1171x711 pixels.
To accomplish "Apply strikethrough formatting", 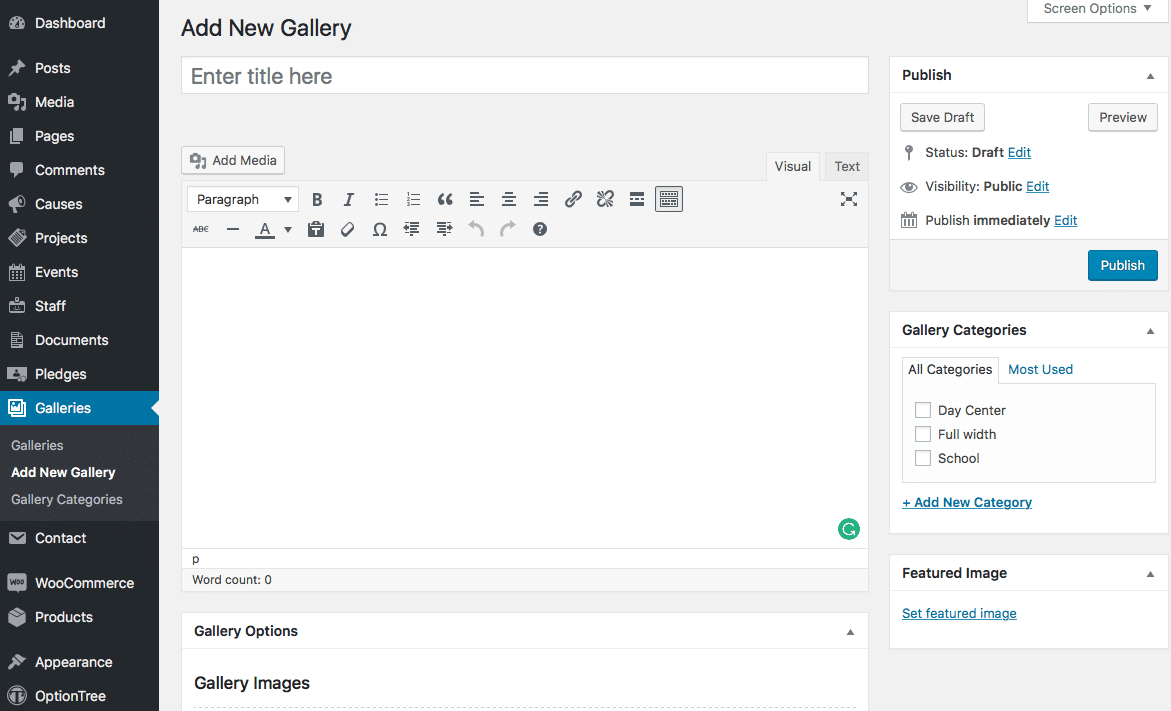I will coord(201,229).
